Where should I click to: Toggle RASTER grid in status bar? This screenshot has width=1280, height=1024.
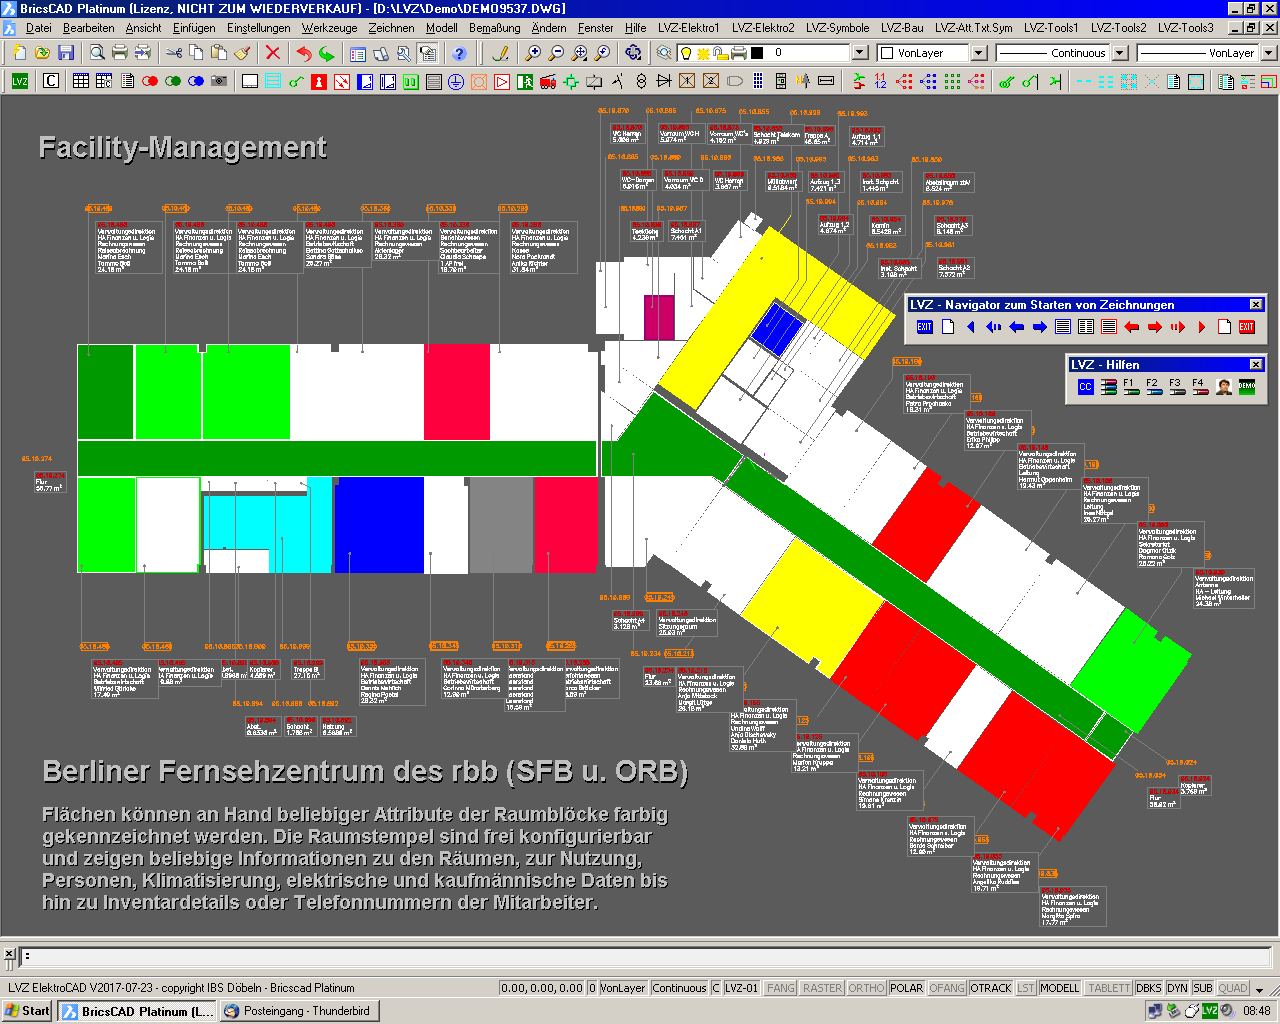click(822, 988)
